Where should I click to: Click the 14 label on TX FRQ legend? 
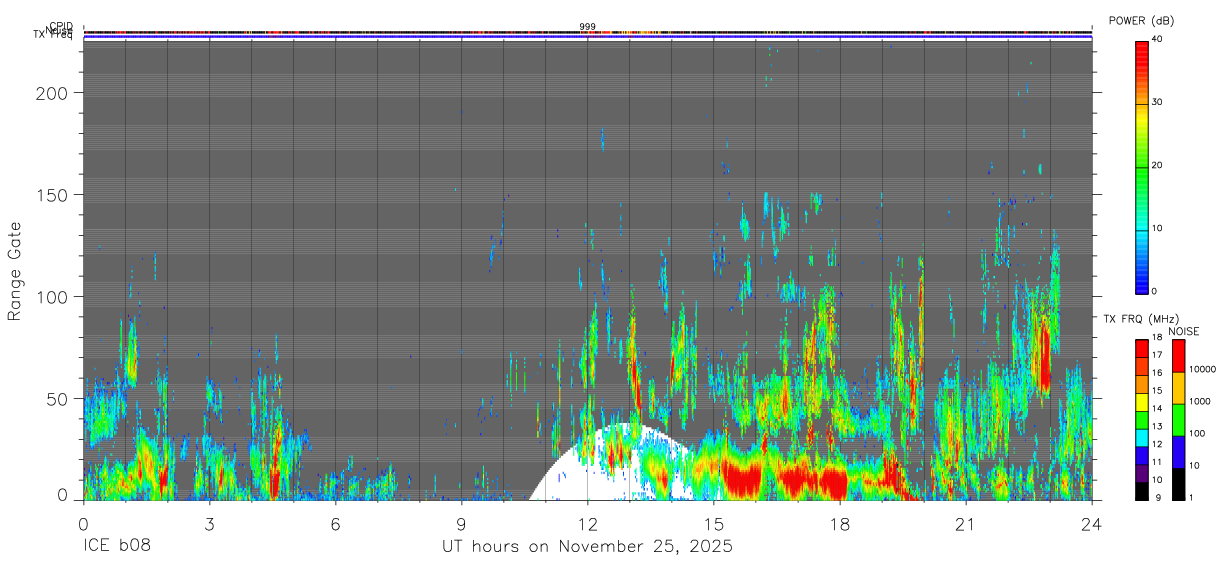(1157, 409)
